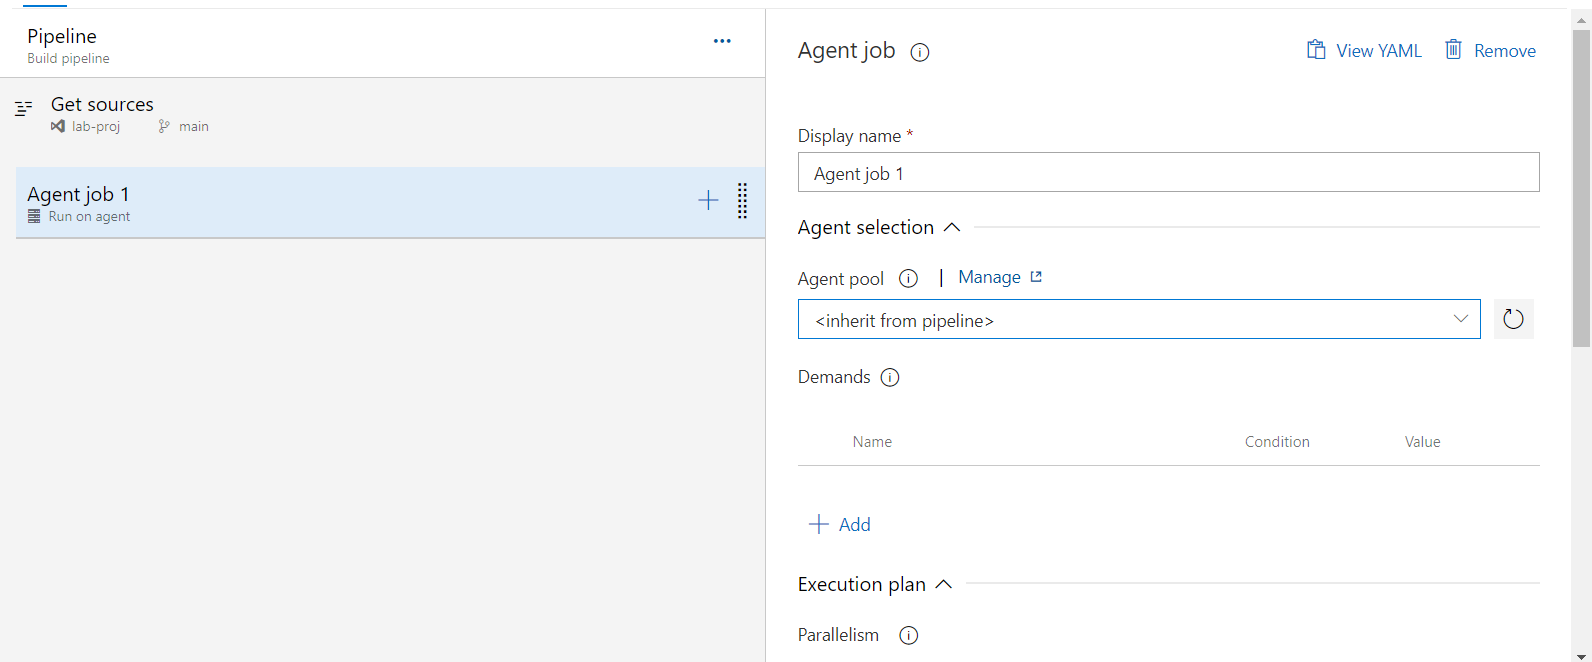Click the Agent job info icon
The image size is (1592, 662).
[920, 53]
